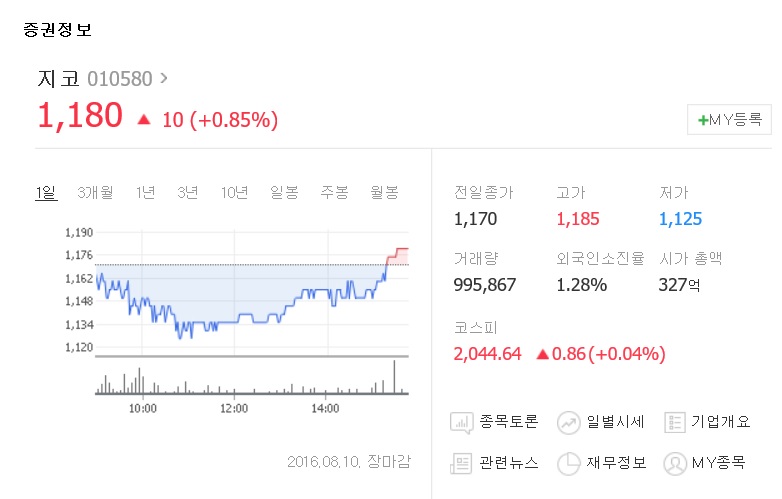Open the MY종목 person icon
Image resolution: width=782 pixels, height=499 pixels.
pyautogui.click(x=675, y=463)
